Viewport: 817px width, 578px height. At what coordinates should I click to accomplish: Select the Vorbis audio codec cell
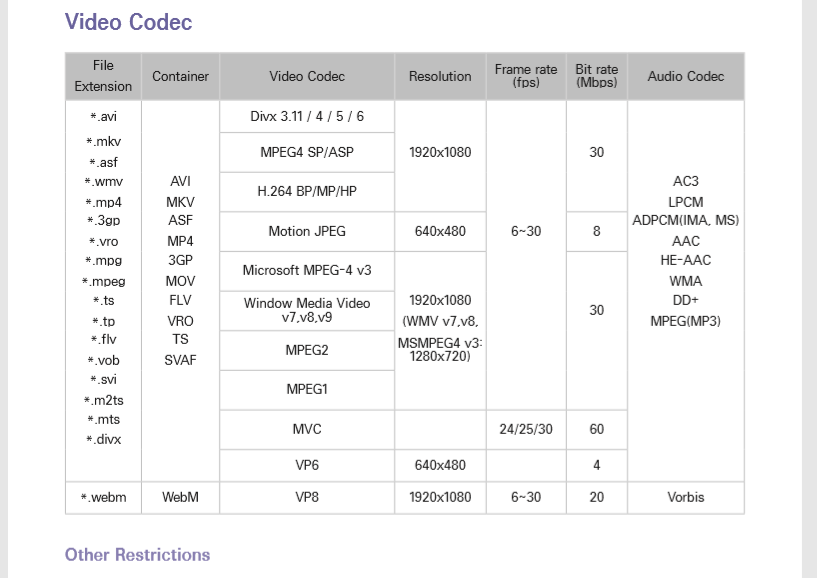point(686,497)
